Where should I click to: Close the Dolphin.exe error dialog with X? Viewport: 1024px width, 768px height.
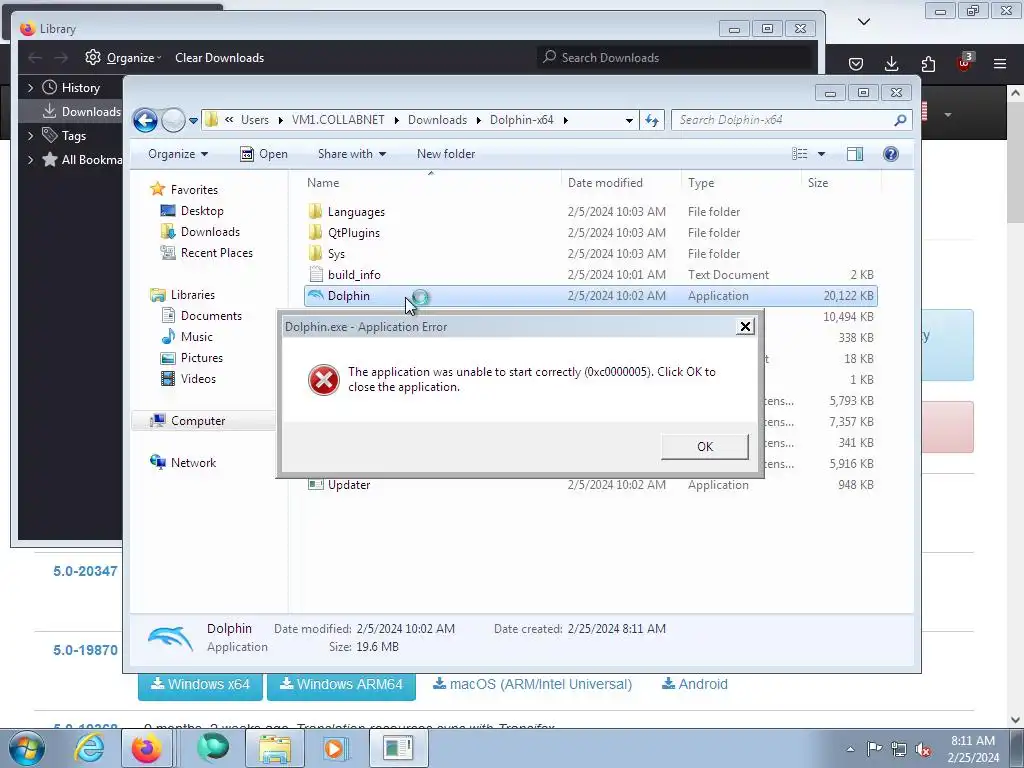[745, 327]
